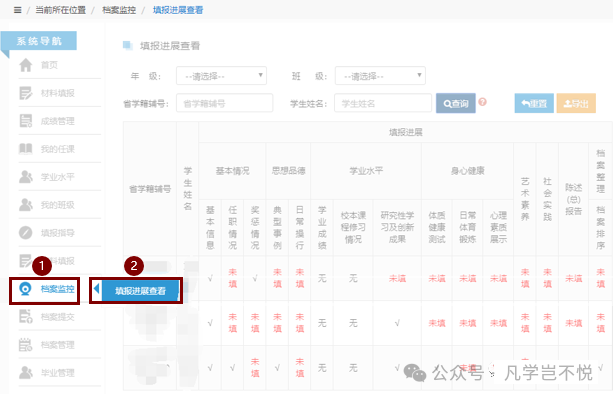
Task: Click second row 研究性学习 checkmark cell
Action: tap(397, 323)
